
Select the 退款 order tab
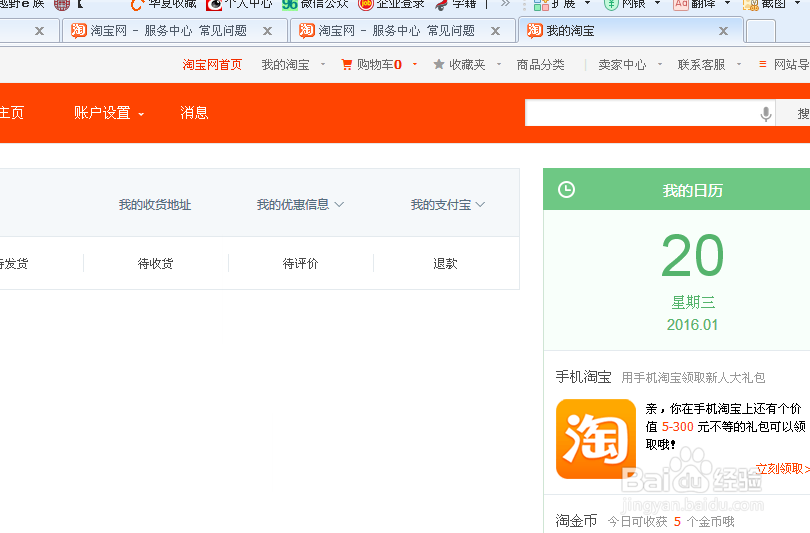[x=445, y=263]
